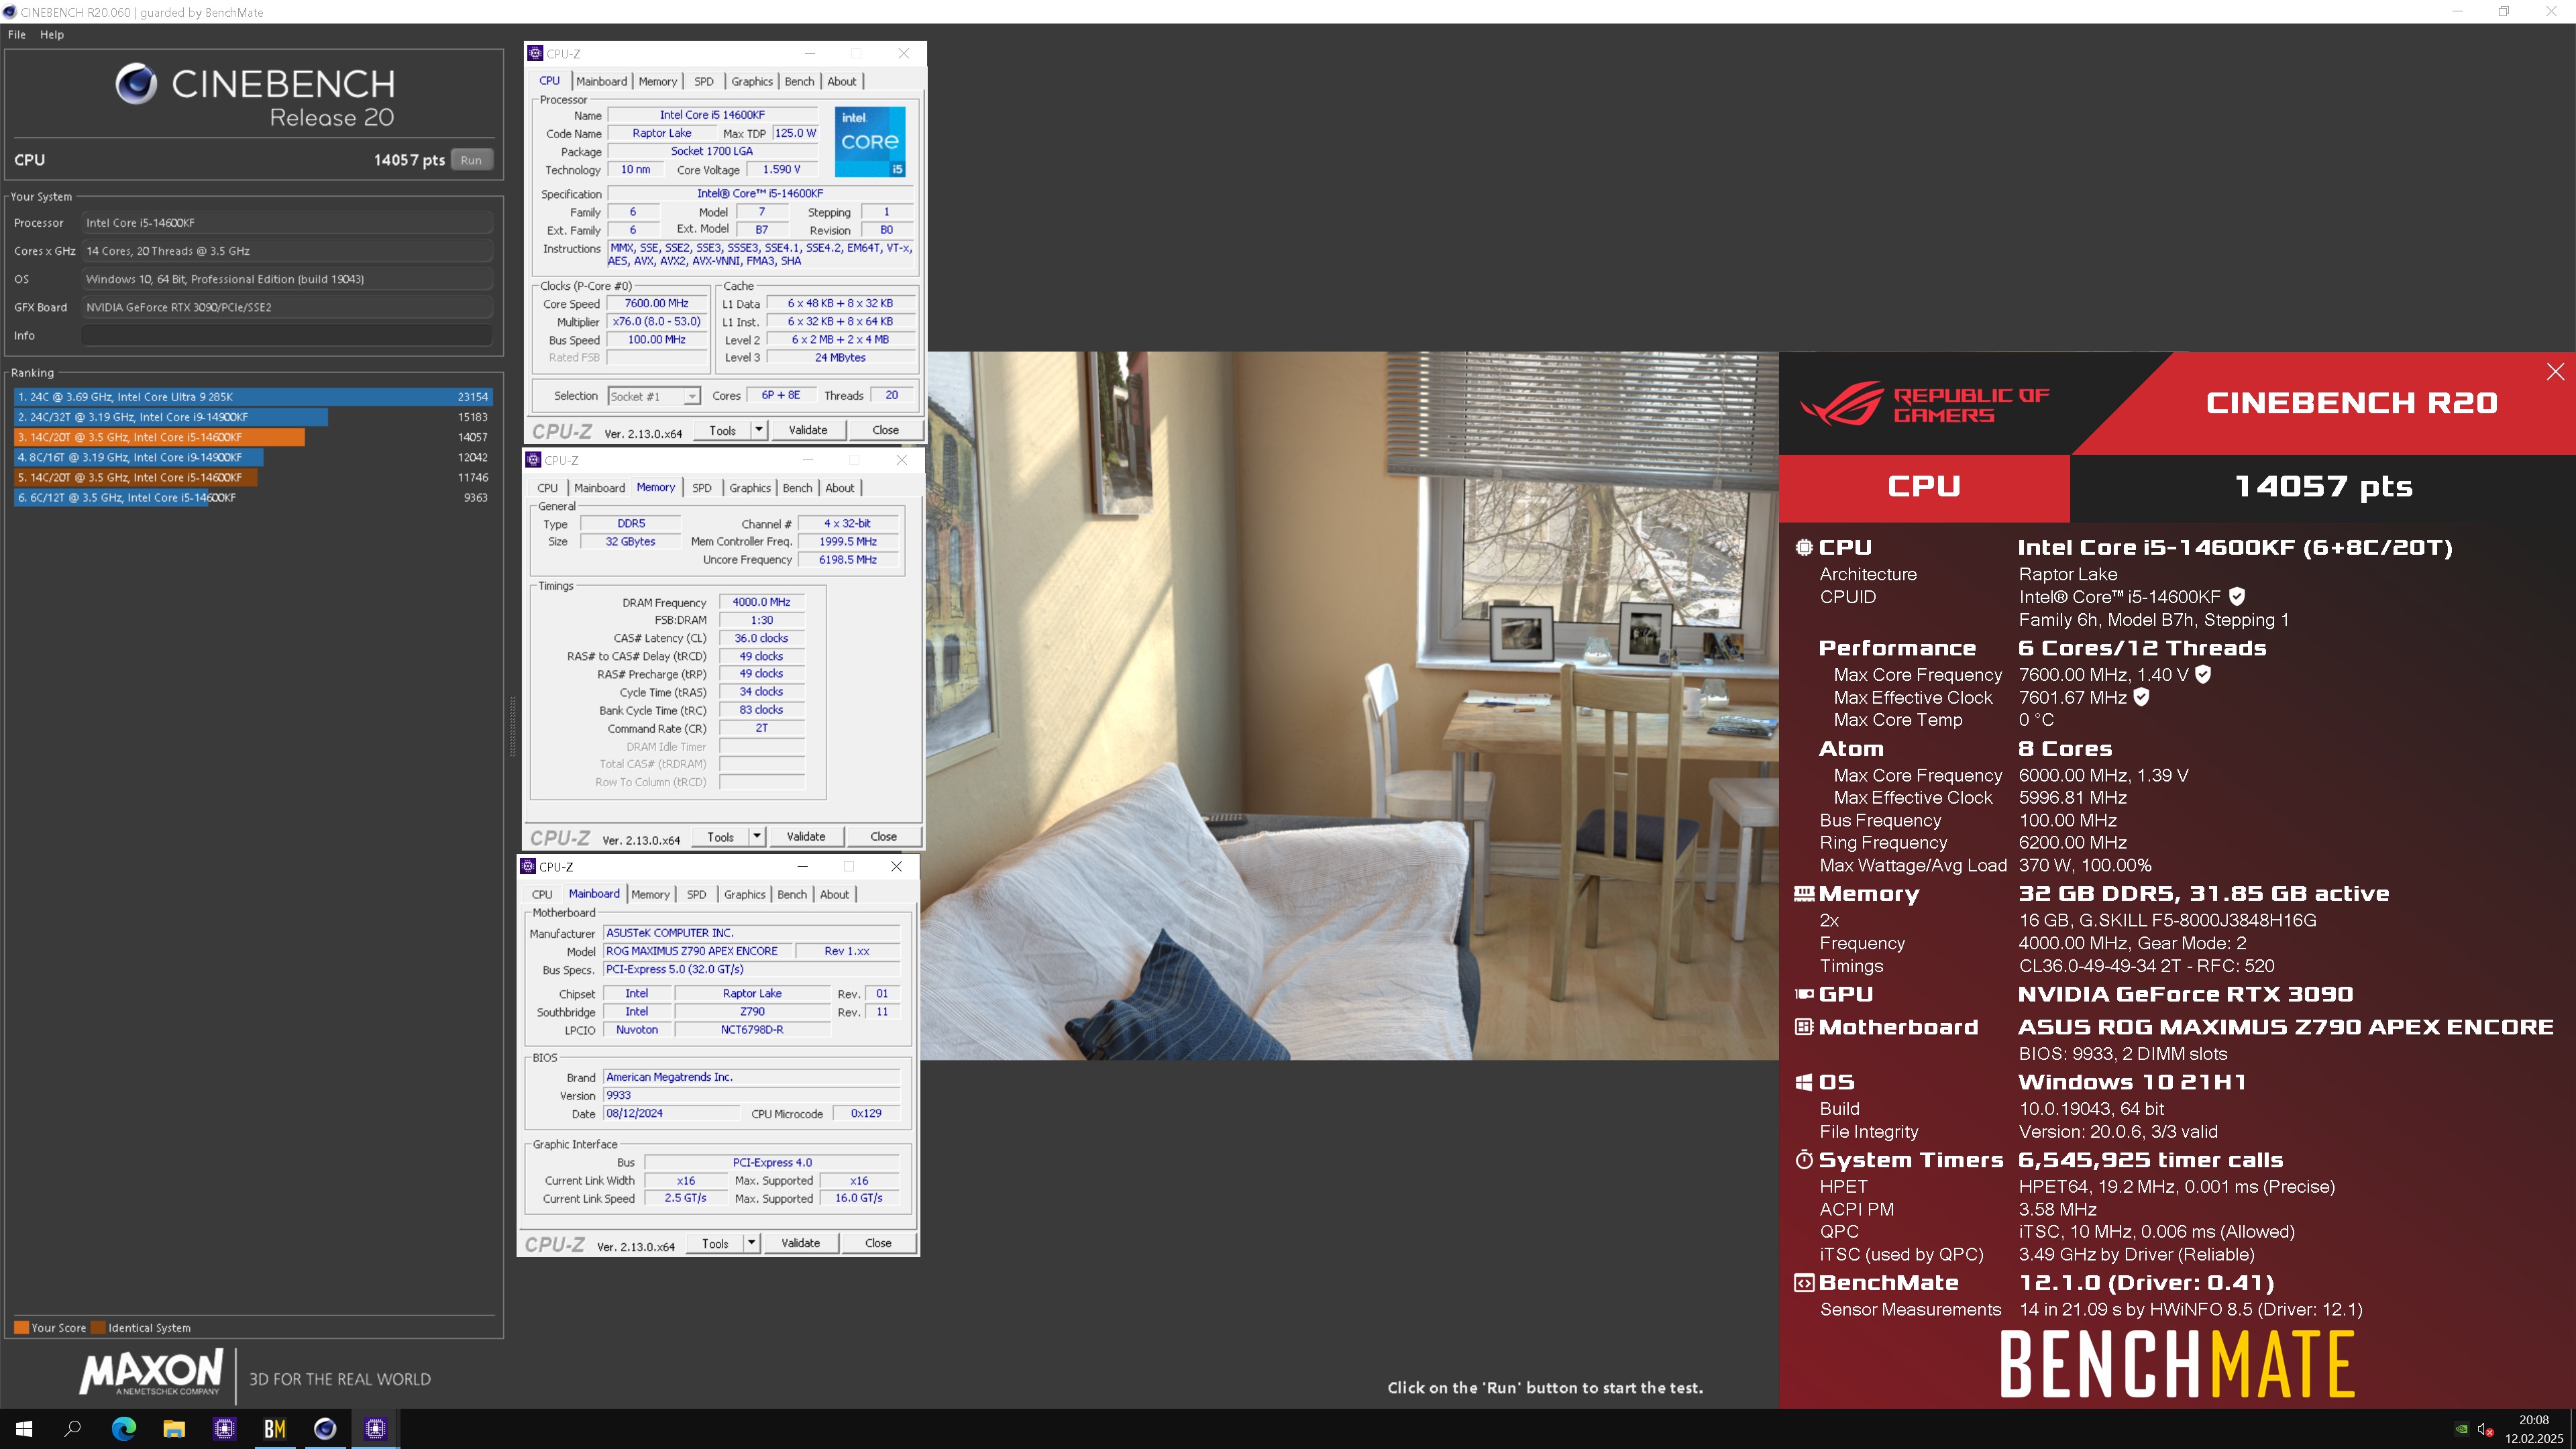Expand Tools dropdown arrow in Memory CPU-Z window
Screen dimensions: 2576x1449
point(757,836)
